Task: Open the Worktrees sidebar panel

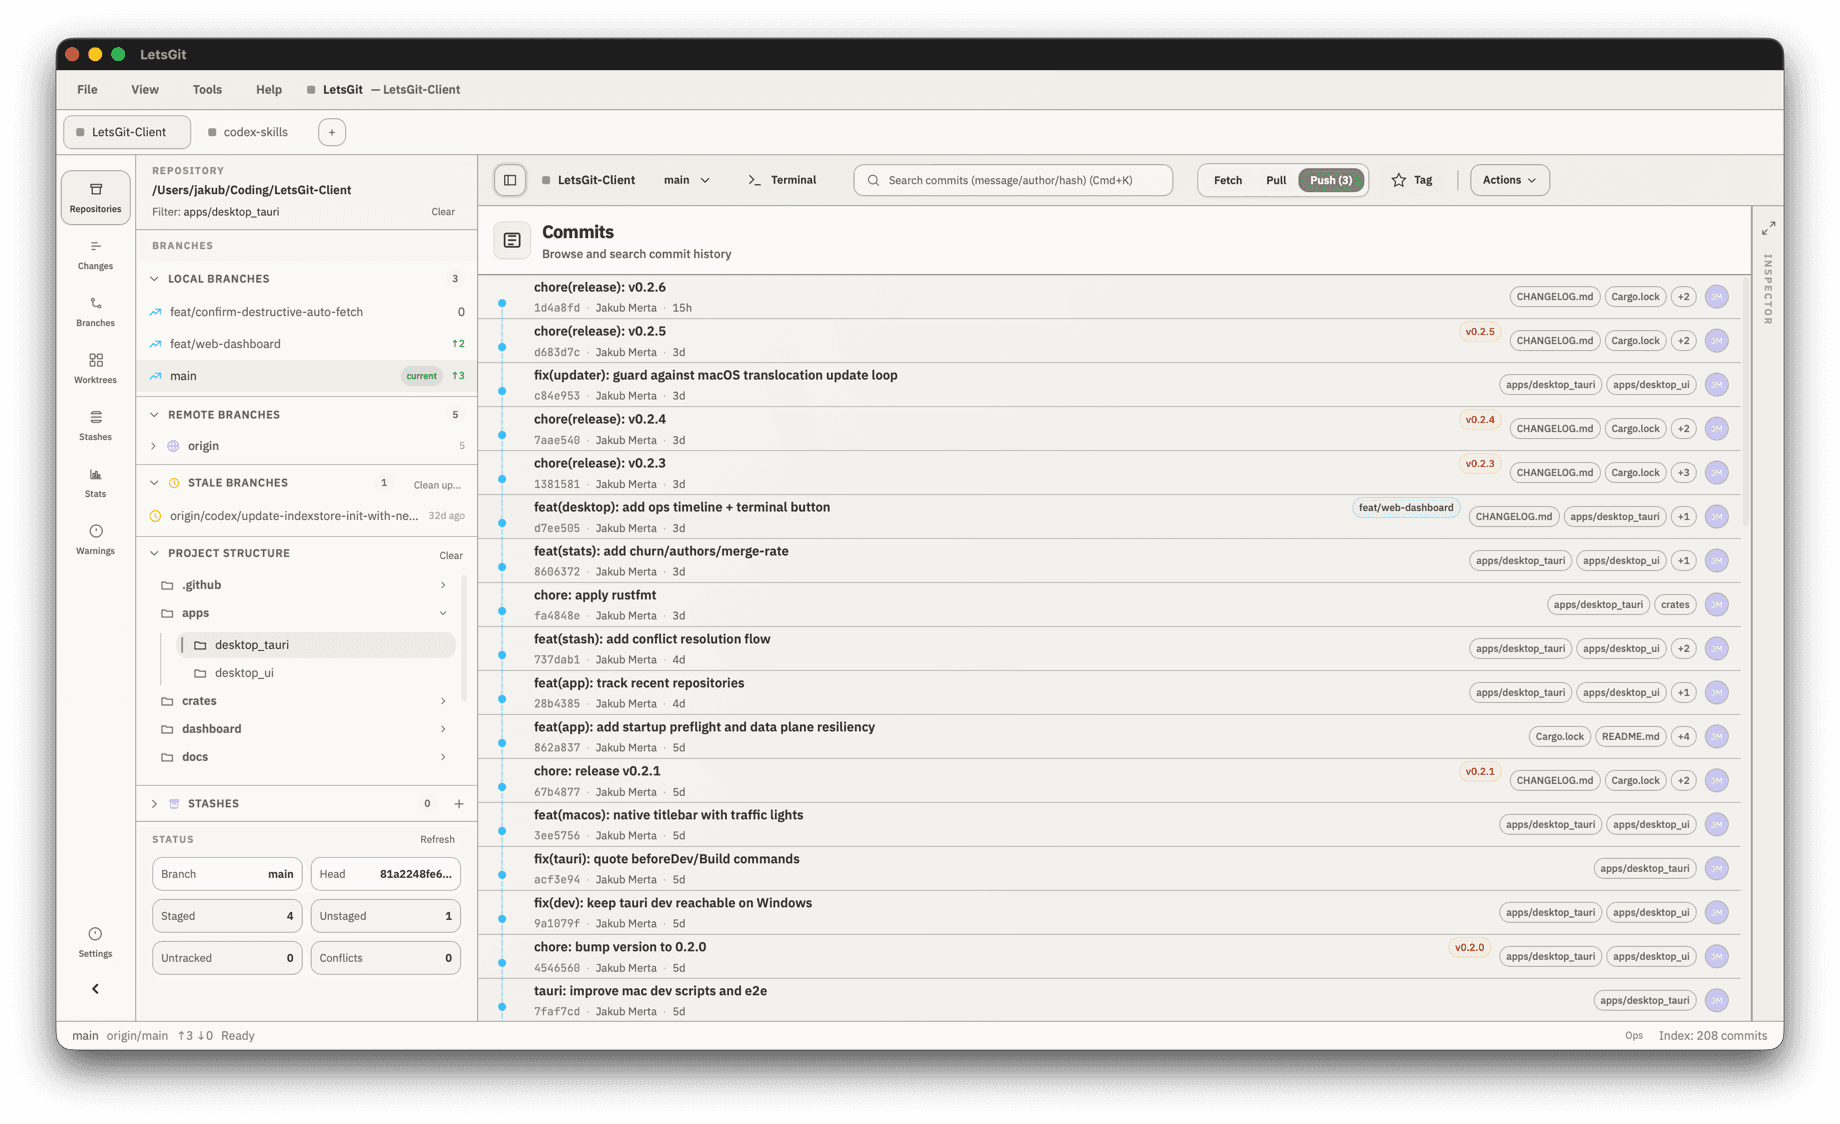Action: point(95,368)
